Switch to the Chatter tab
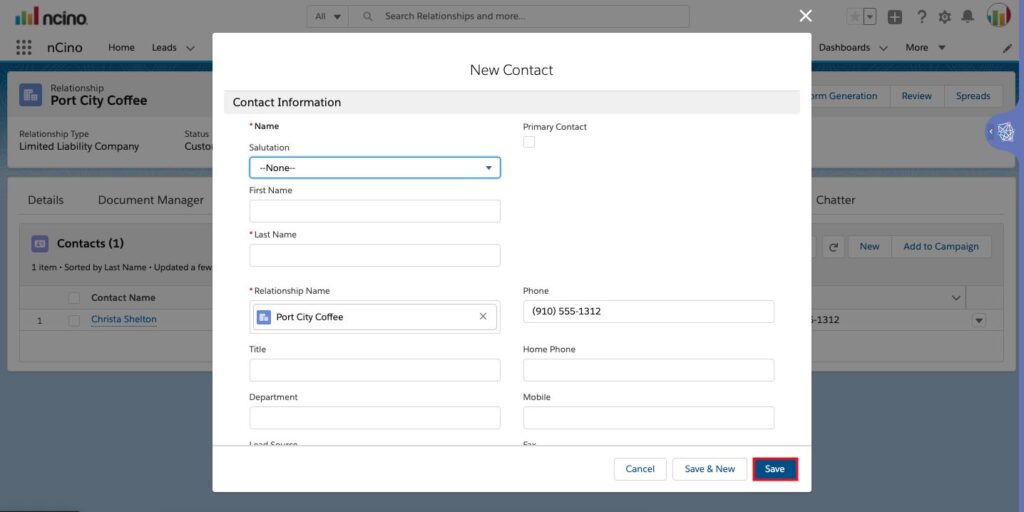The height and width of the screenshot is (512, 1024). coord(835,200)
